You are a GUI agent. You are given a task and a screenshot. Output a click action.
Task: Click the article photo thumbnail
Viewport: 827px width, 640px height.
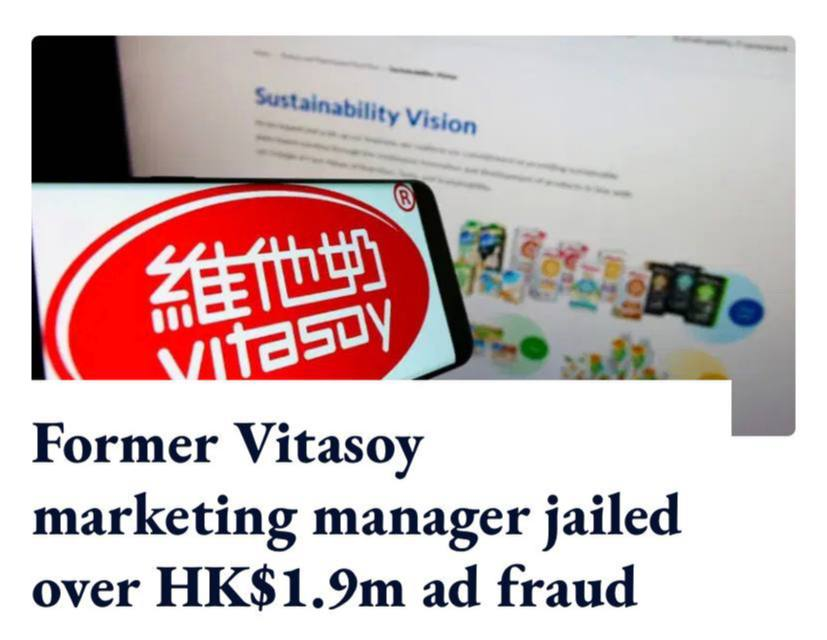[x=413, y=235]
